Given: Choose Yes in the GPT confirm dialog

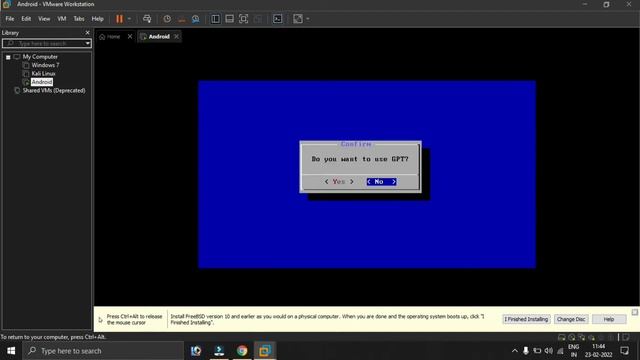Looking at the screenshot, I should pos(339,182).
